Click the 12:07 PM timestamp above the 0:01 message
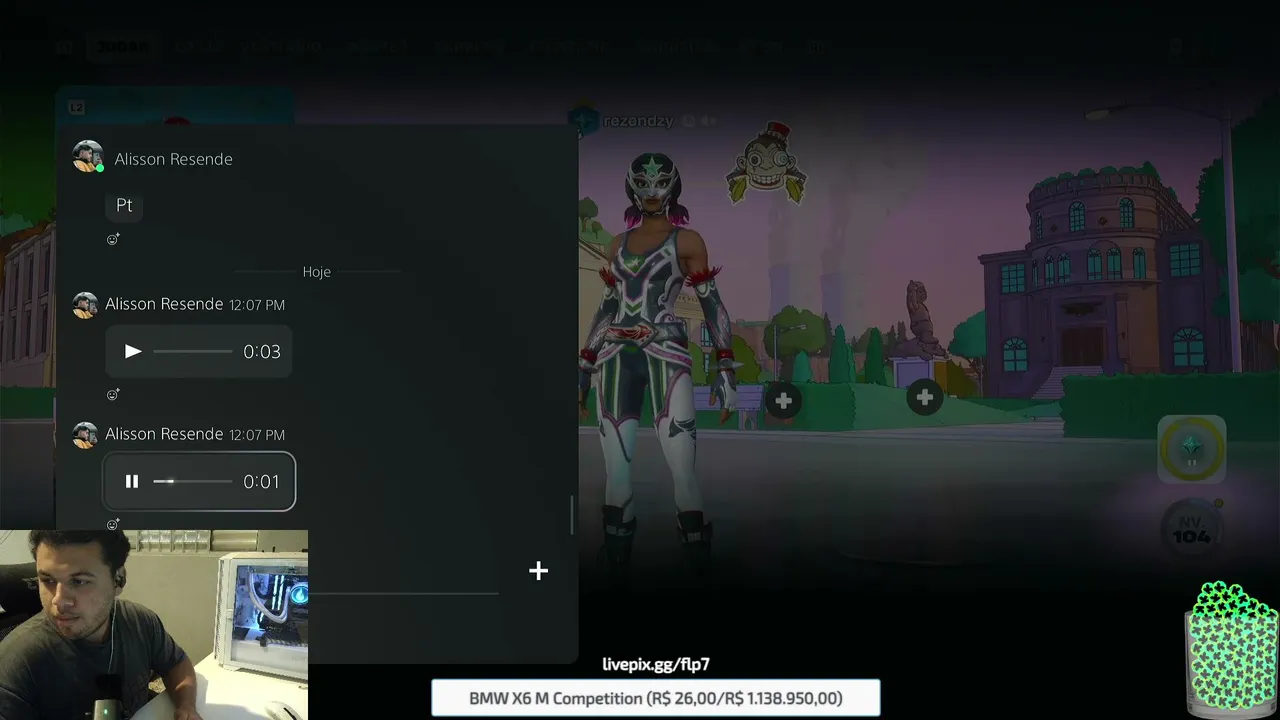This screenshot has width=1280, height=720. (257, 435)
